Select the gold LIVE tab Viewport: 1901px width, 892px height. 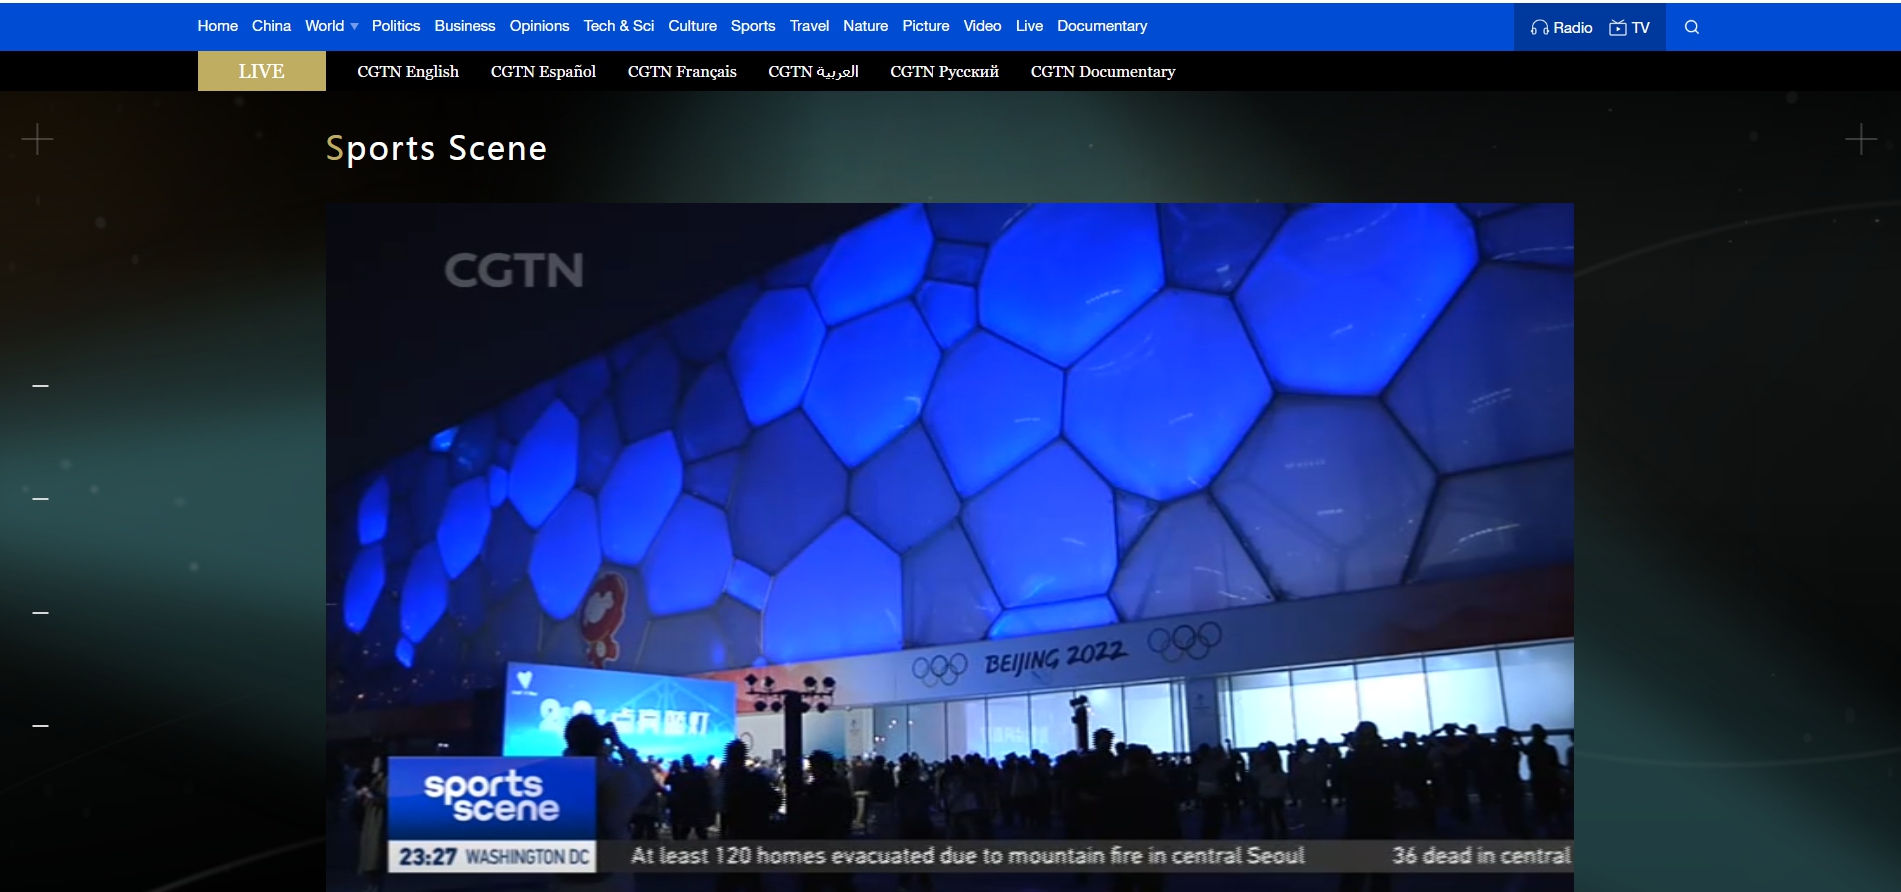point(261,71)
